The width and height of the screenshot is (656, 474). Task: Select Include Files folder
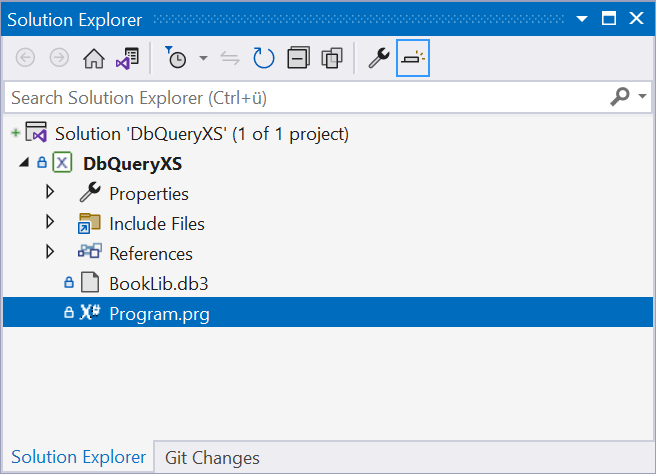point(157,224)
